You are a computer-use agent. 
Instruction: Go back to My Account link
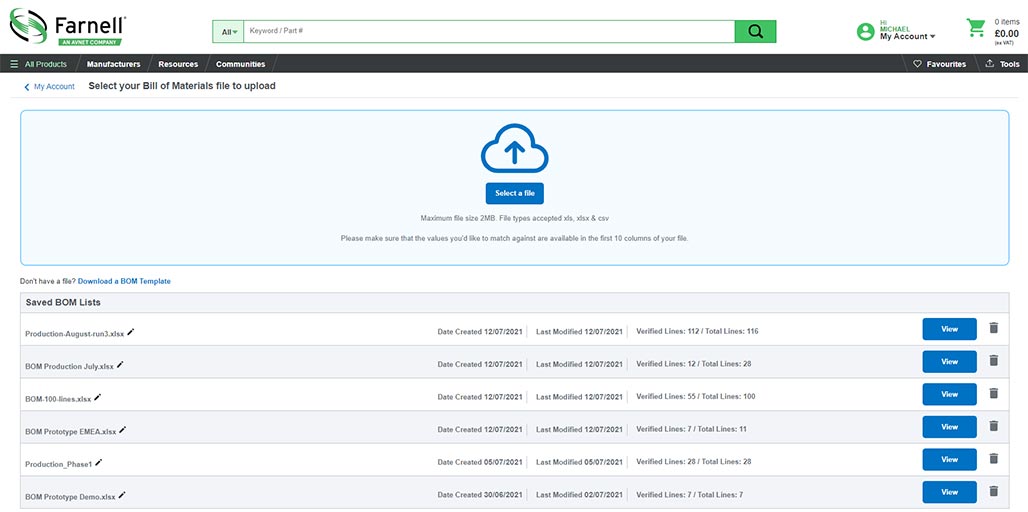click(x=50, y=87)
